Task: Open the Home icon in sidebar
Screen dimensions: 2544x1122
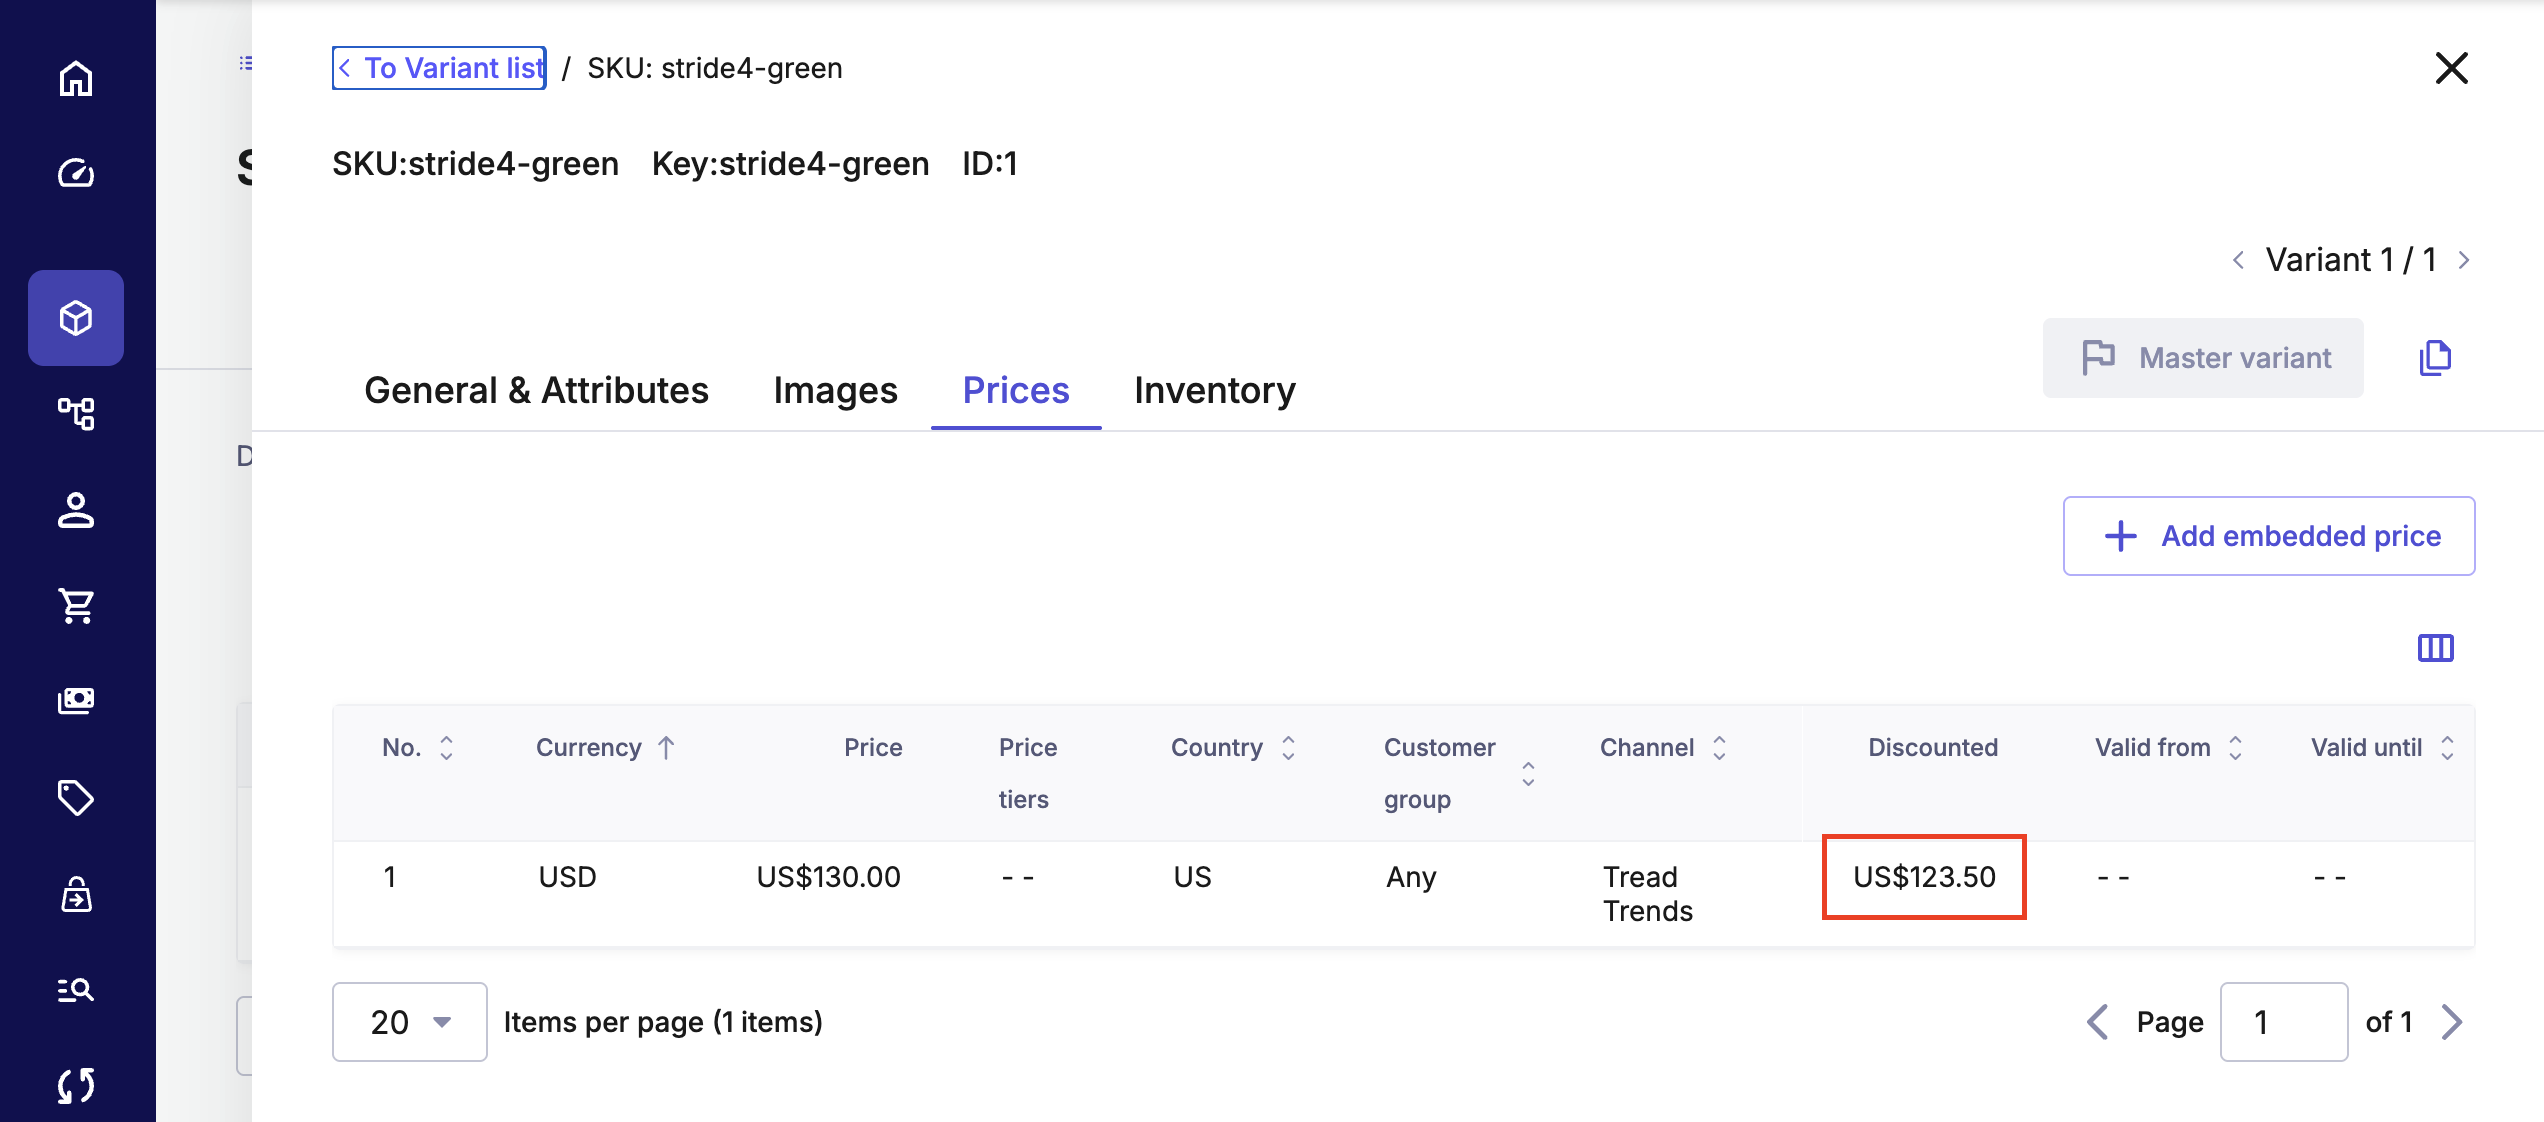Action: click(x=76, y=79)
